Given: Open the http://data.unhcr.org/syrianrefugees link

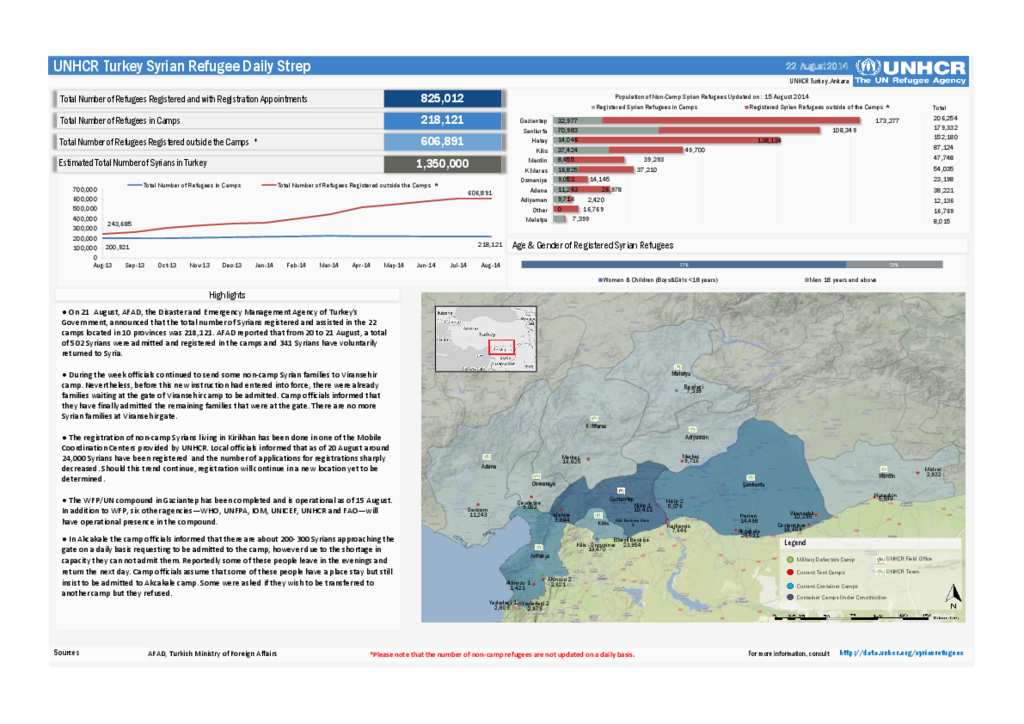Looking at the screenshot, I should [x=903, y=652].
